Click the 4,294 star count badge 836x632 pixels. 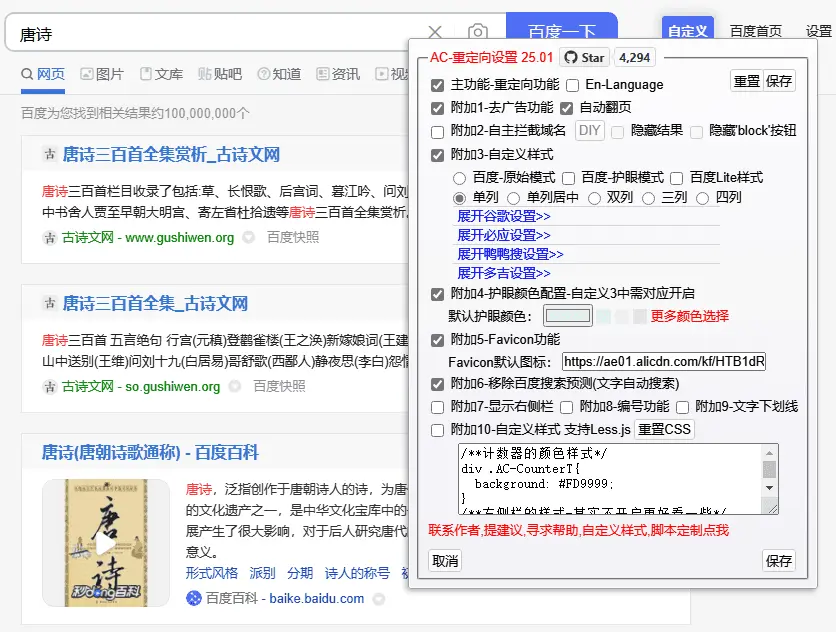tap(634, 57)
